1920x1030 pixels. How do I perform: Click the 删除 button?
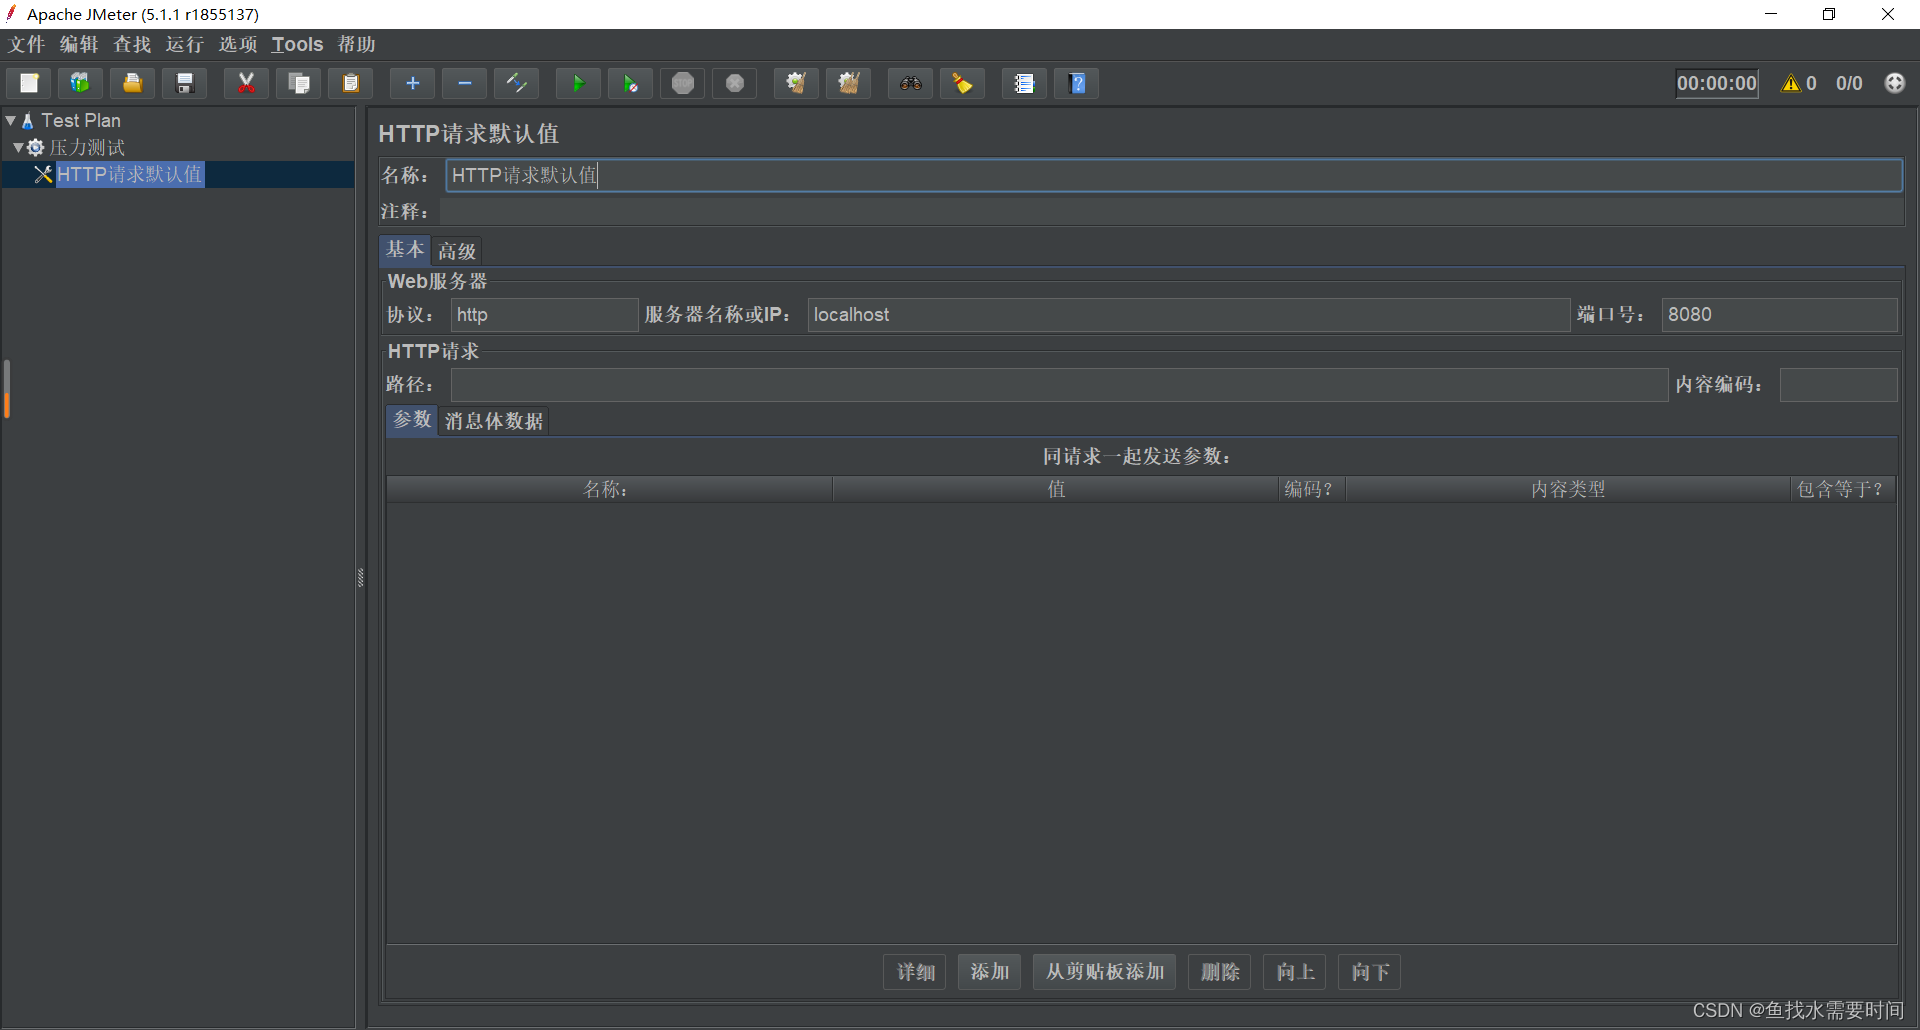pyautogui.click(x=1219, y=972)
